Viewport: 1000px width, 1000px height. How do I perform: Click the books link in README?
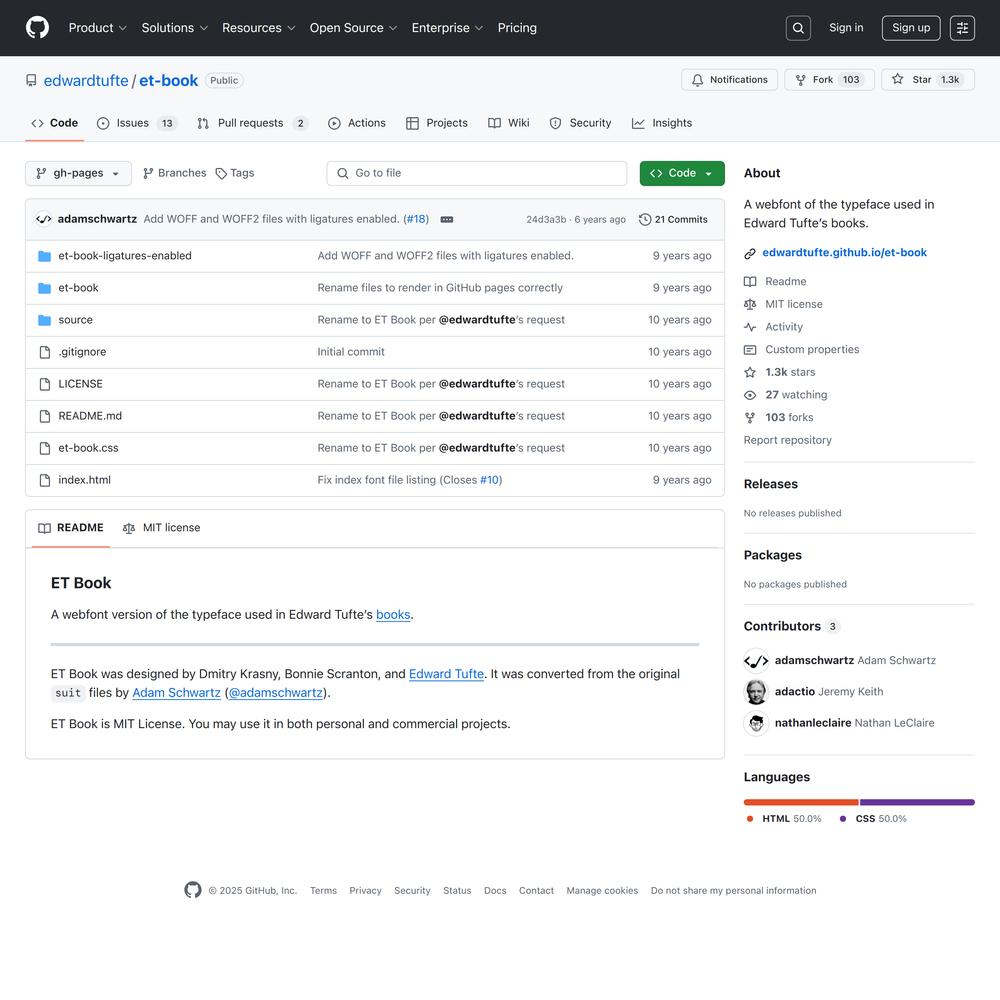[393, 615]
